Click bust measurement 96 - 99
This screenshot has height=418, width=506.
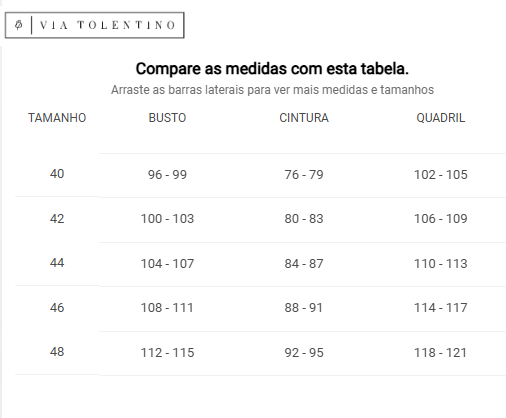coord(167,175)
